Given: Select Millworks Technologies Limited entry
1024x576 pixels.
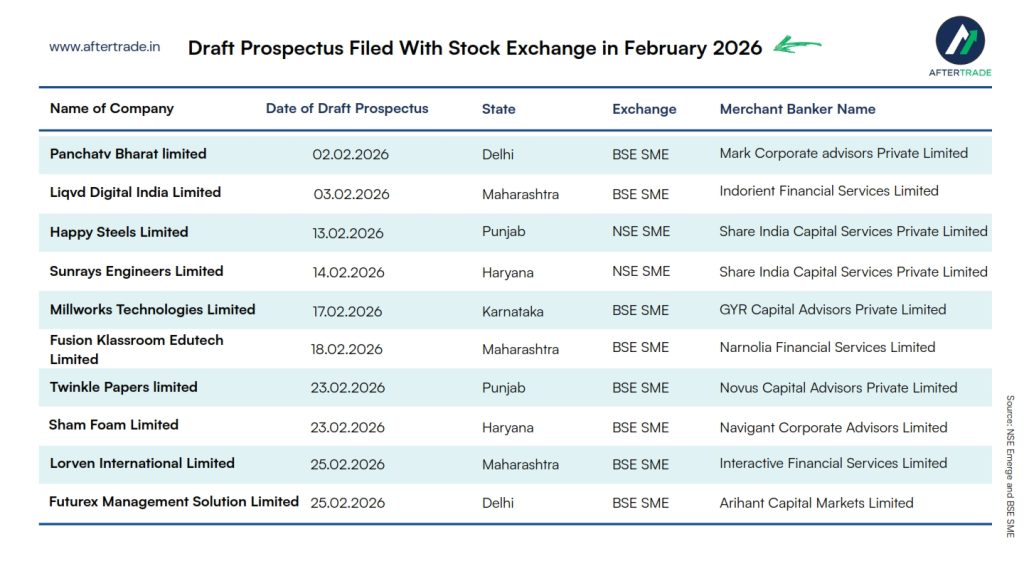Looking at the screenshot, I should 152,310.
